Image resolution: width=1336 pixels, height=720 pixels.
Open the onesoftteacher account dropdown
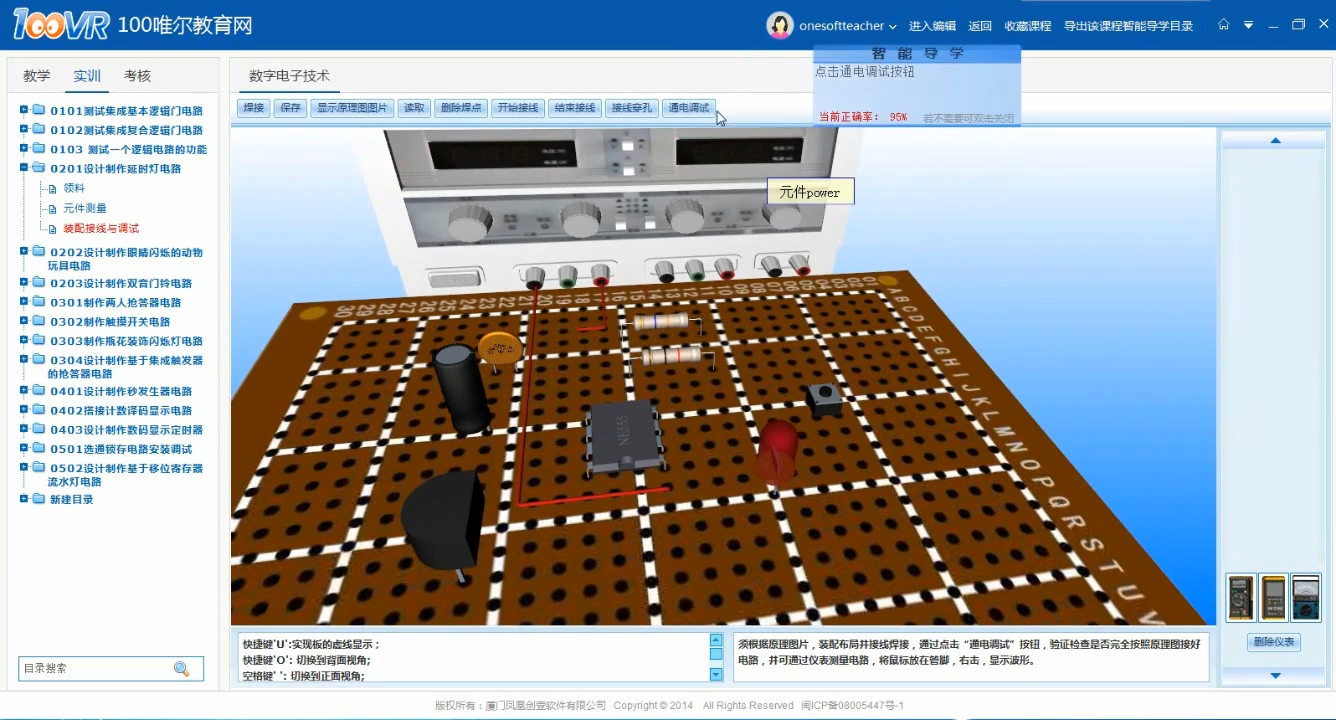click(892, 27)
